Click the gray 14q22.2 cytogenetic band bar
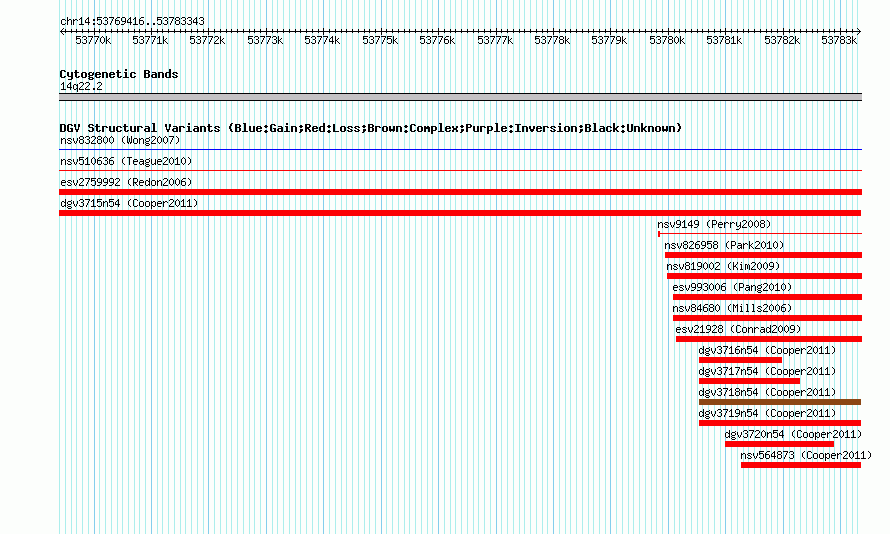This screenshot has height=534, width=890. click(460, 97)
